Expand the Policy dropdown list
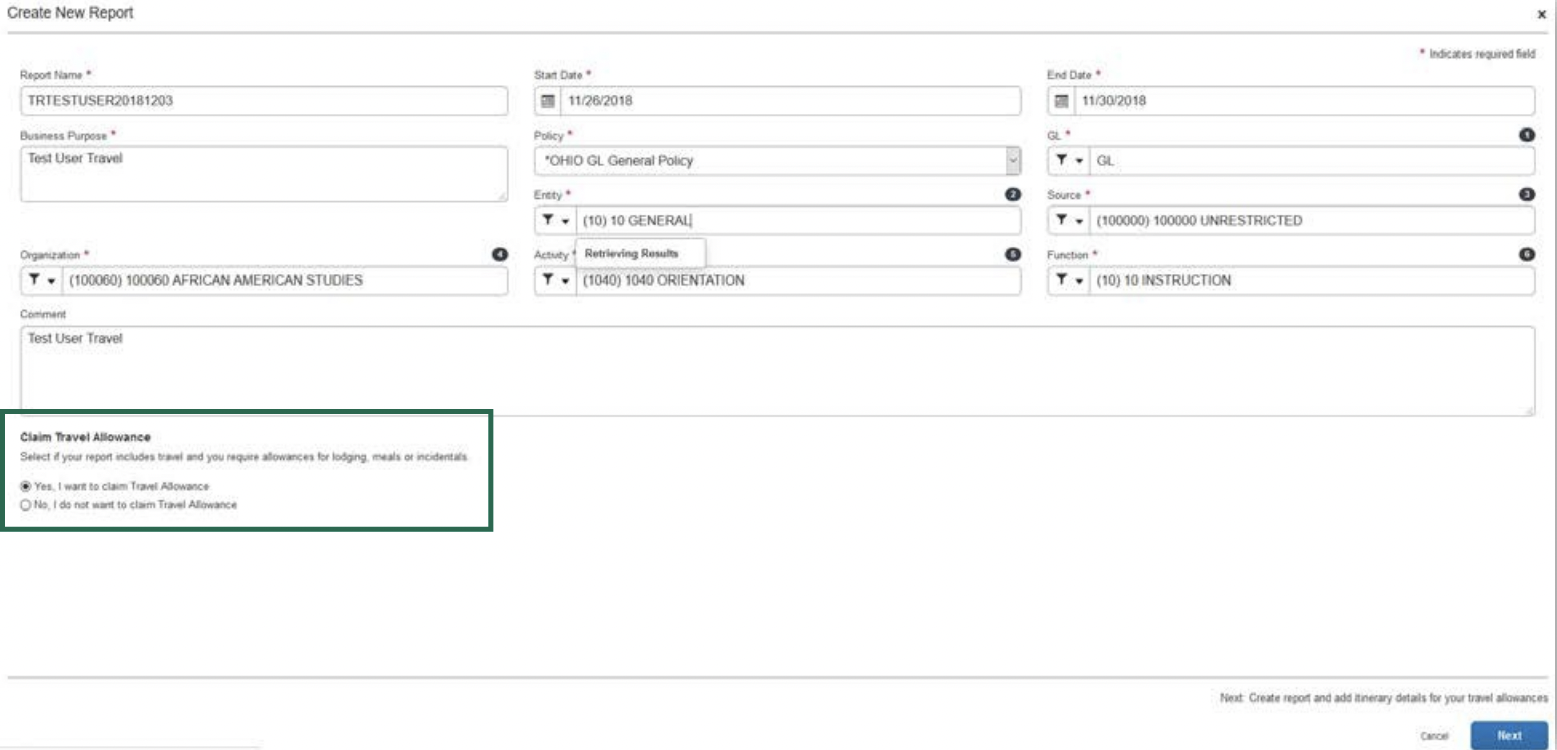This screenshot has width=1557, height=750. pos(1012,161)
